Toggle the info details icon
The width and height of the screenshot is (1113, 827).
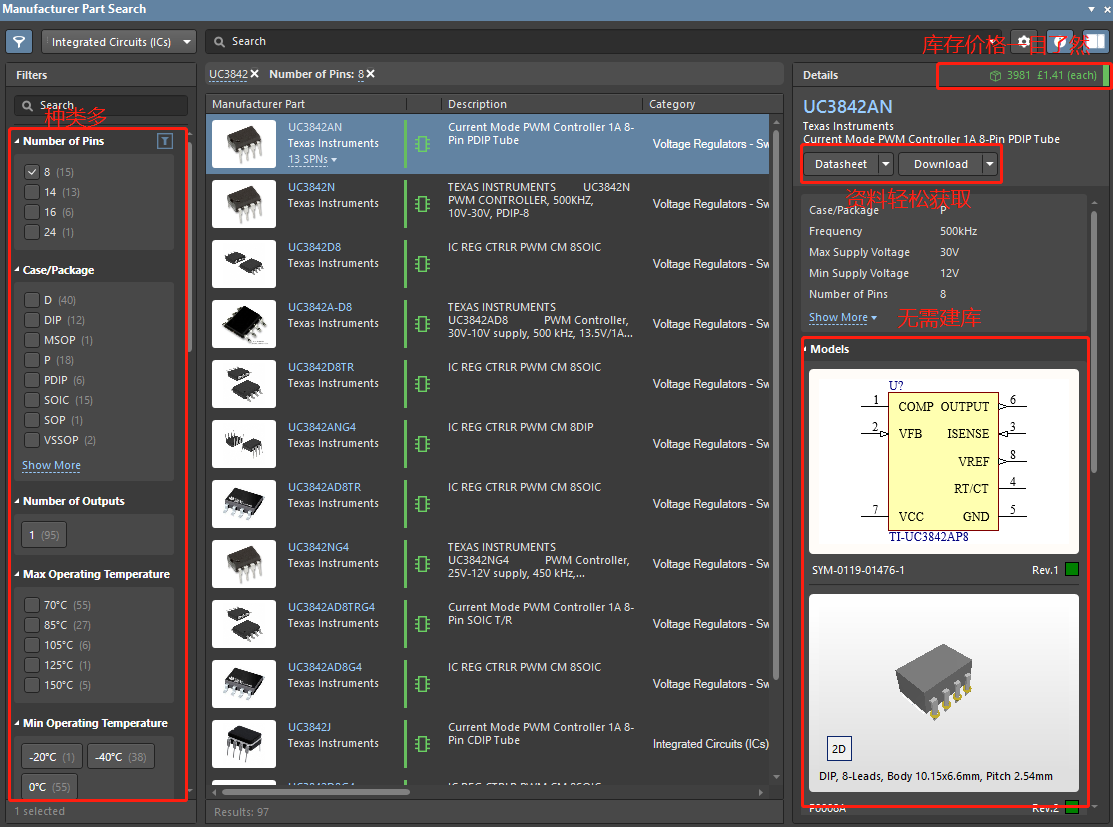[x=1060, y=42]
